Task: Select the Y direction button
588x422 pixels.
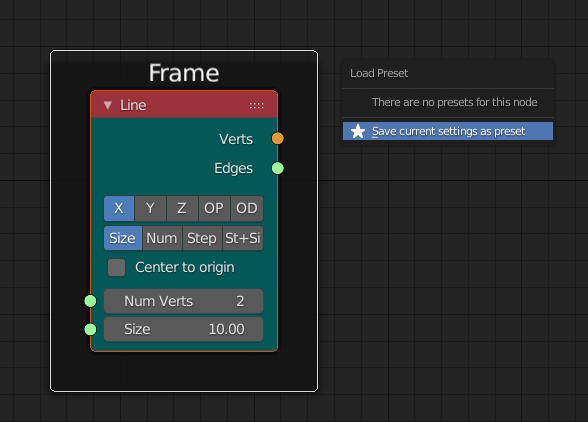Action: (150, 208)
